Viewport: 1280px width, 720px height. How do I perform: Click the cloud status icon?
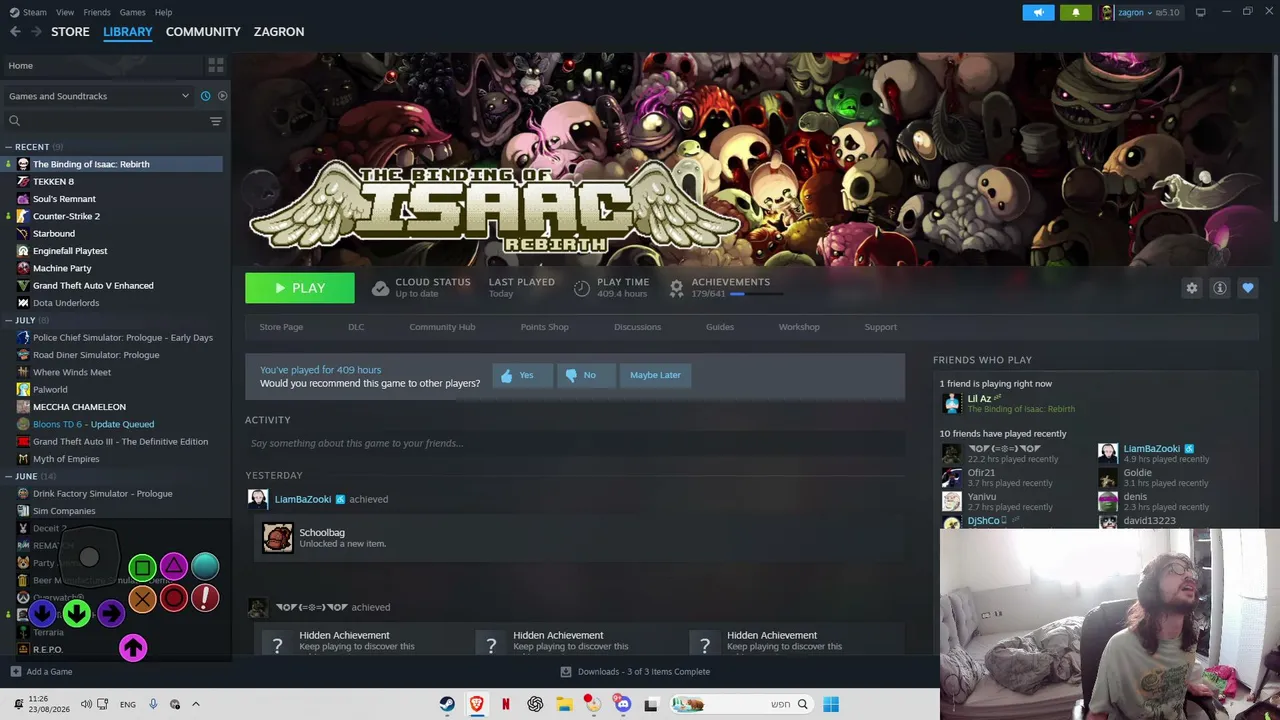pyautogui.click(x=380, y=288)
